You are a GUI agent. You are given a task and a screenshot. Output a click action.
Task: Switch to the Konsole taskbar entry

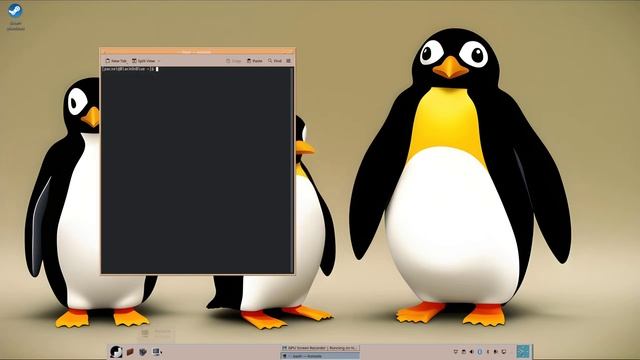coord(320,356)
